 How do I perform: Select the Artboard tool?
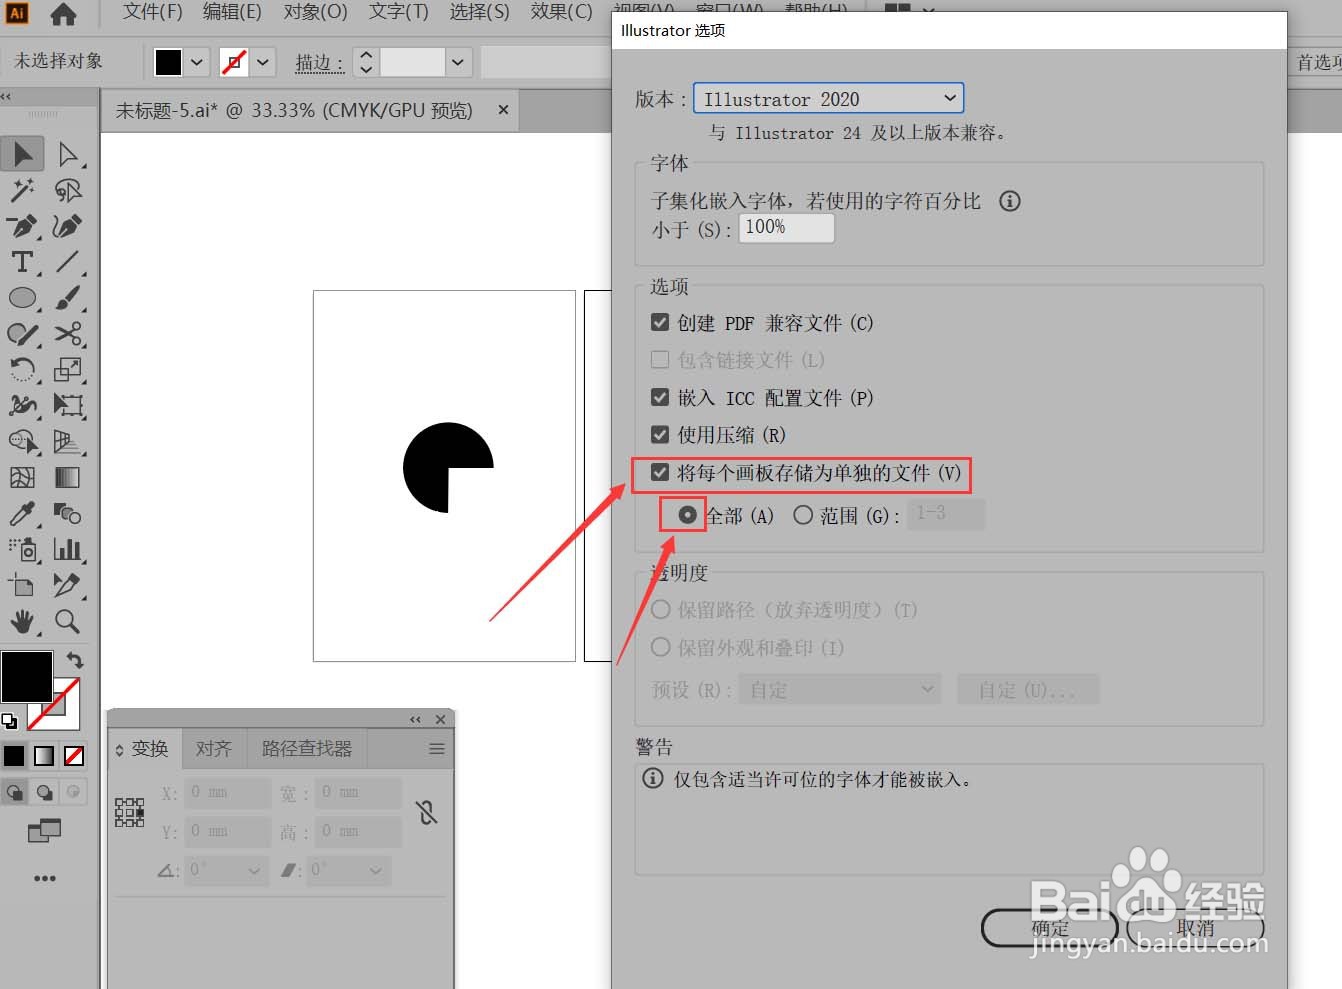click(x=22, y=585)
